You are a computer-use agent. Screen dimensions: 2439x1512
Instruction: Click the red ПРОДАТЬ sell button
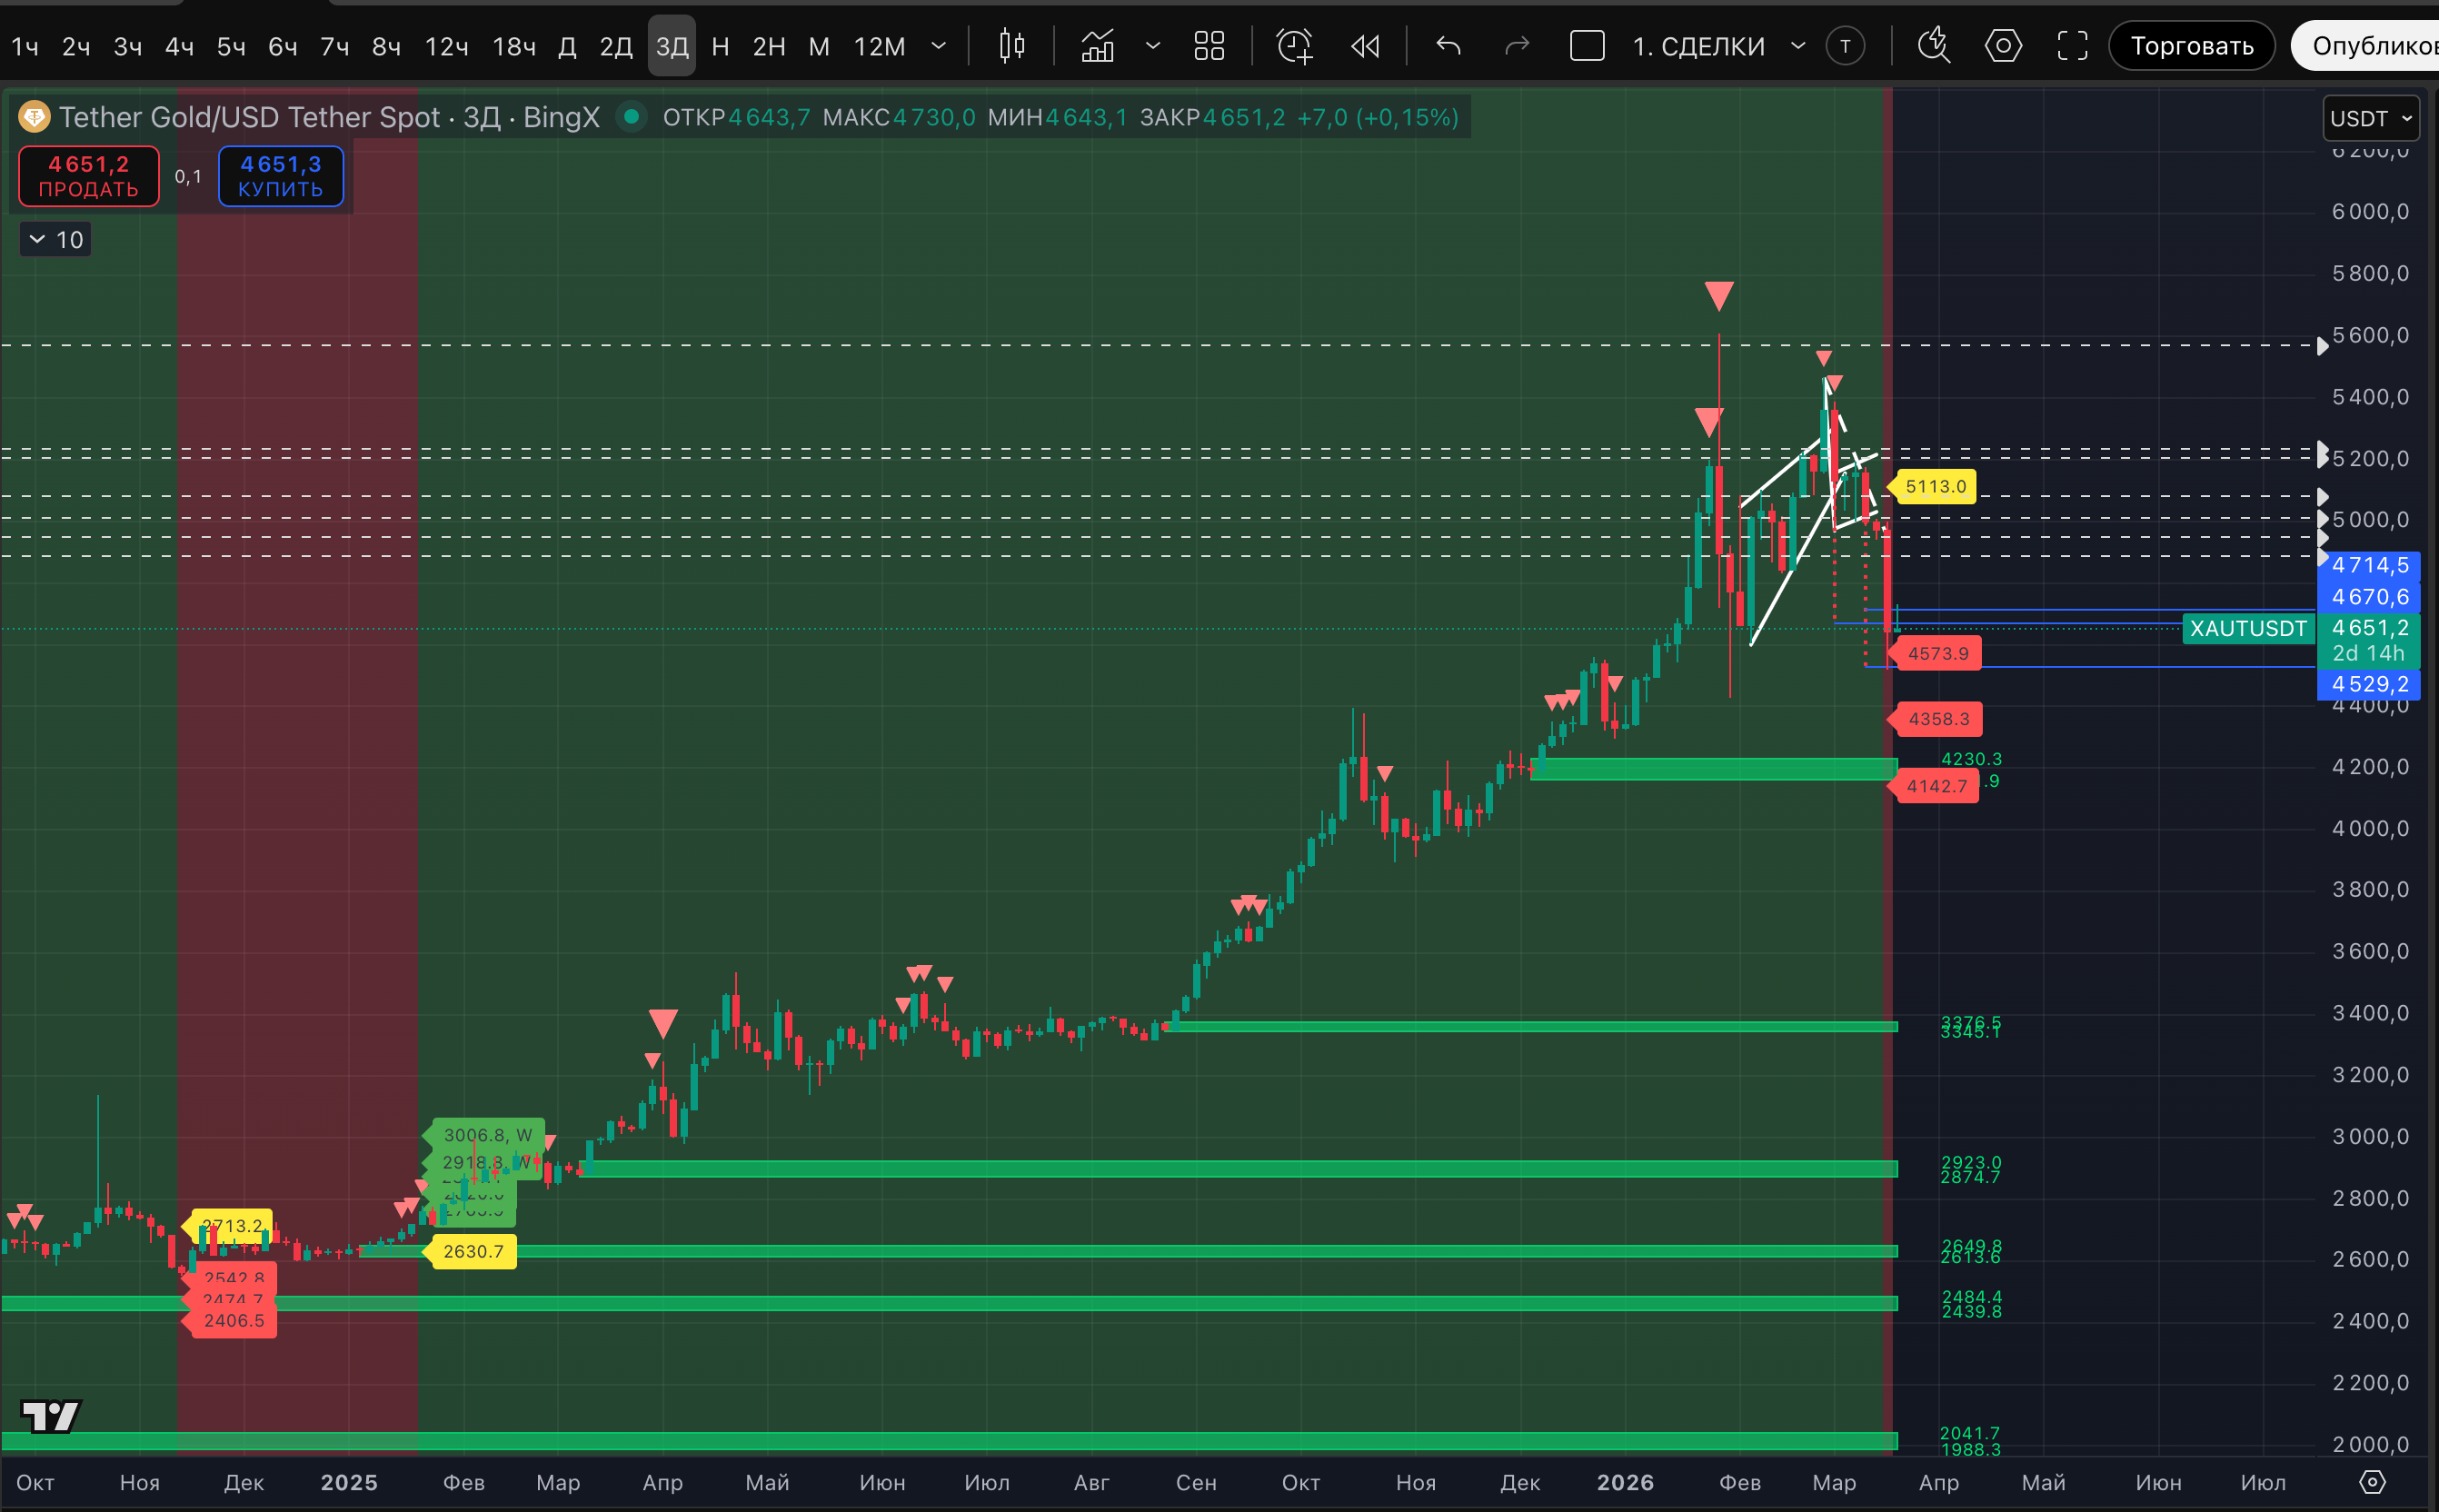point(89,176)
